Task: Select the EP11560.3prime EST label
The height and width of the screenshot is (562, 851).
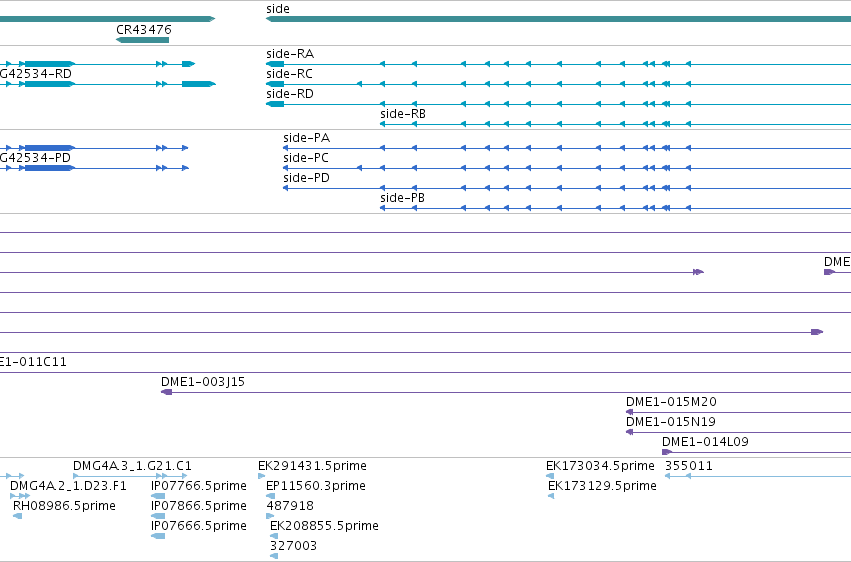Action: [316, 486]
